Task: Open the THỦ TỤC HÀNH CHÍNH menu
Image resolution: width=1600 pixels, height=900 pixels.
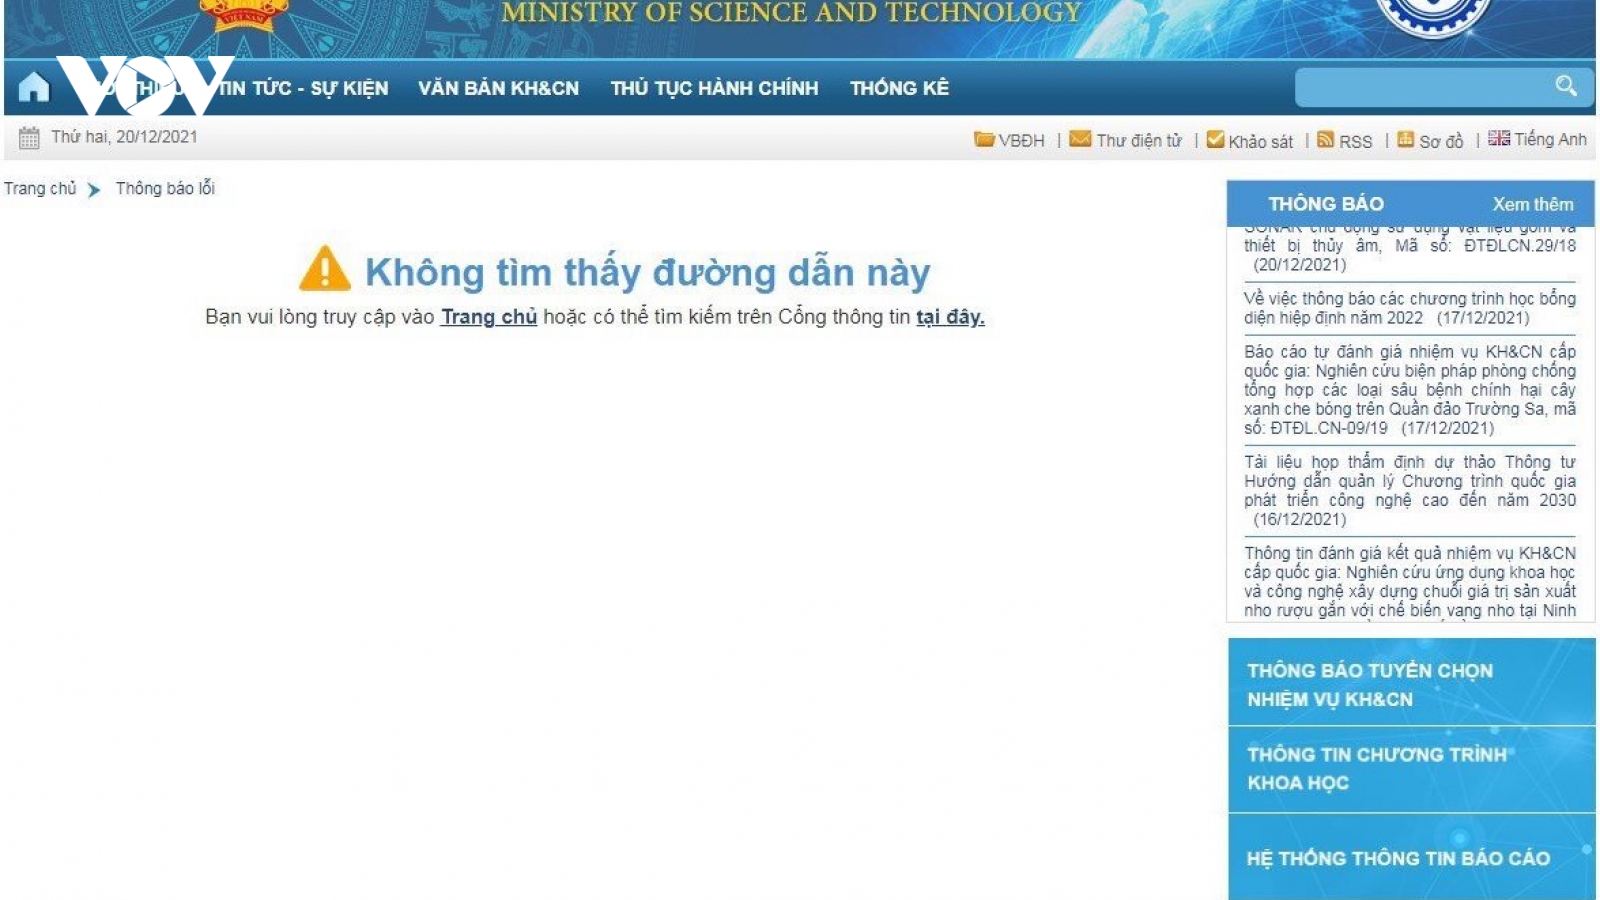Action: point(714,88)
